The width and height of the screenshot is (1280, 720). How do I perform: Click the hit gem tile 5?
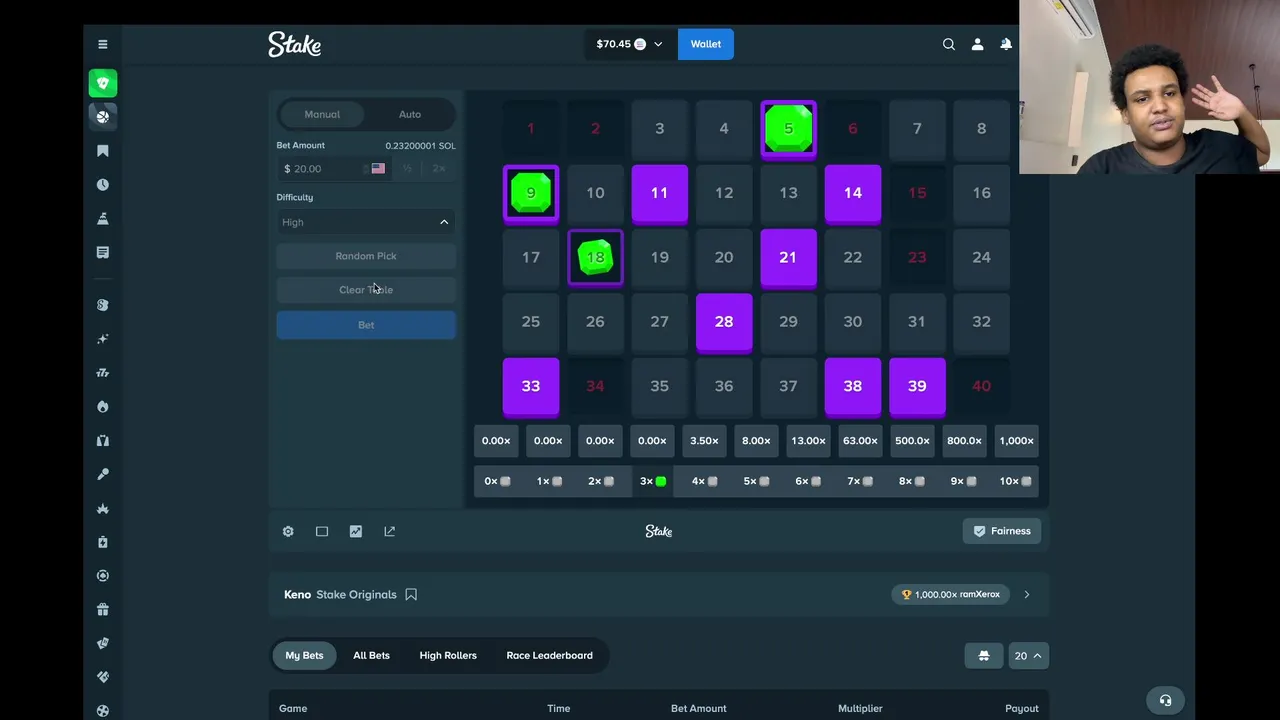788,129
